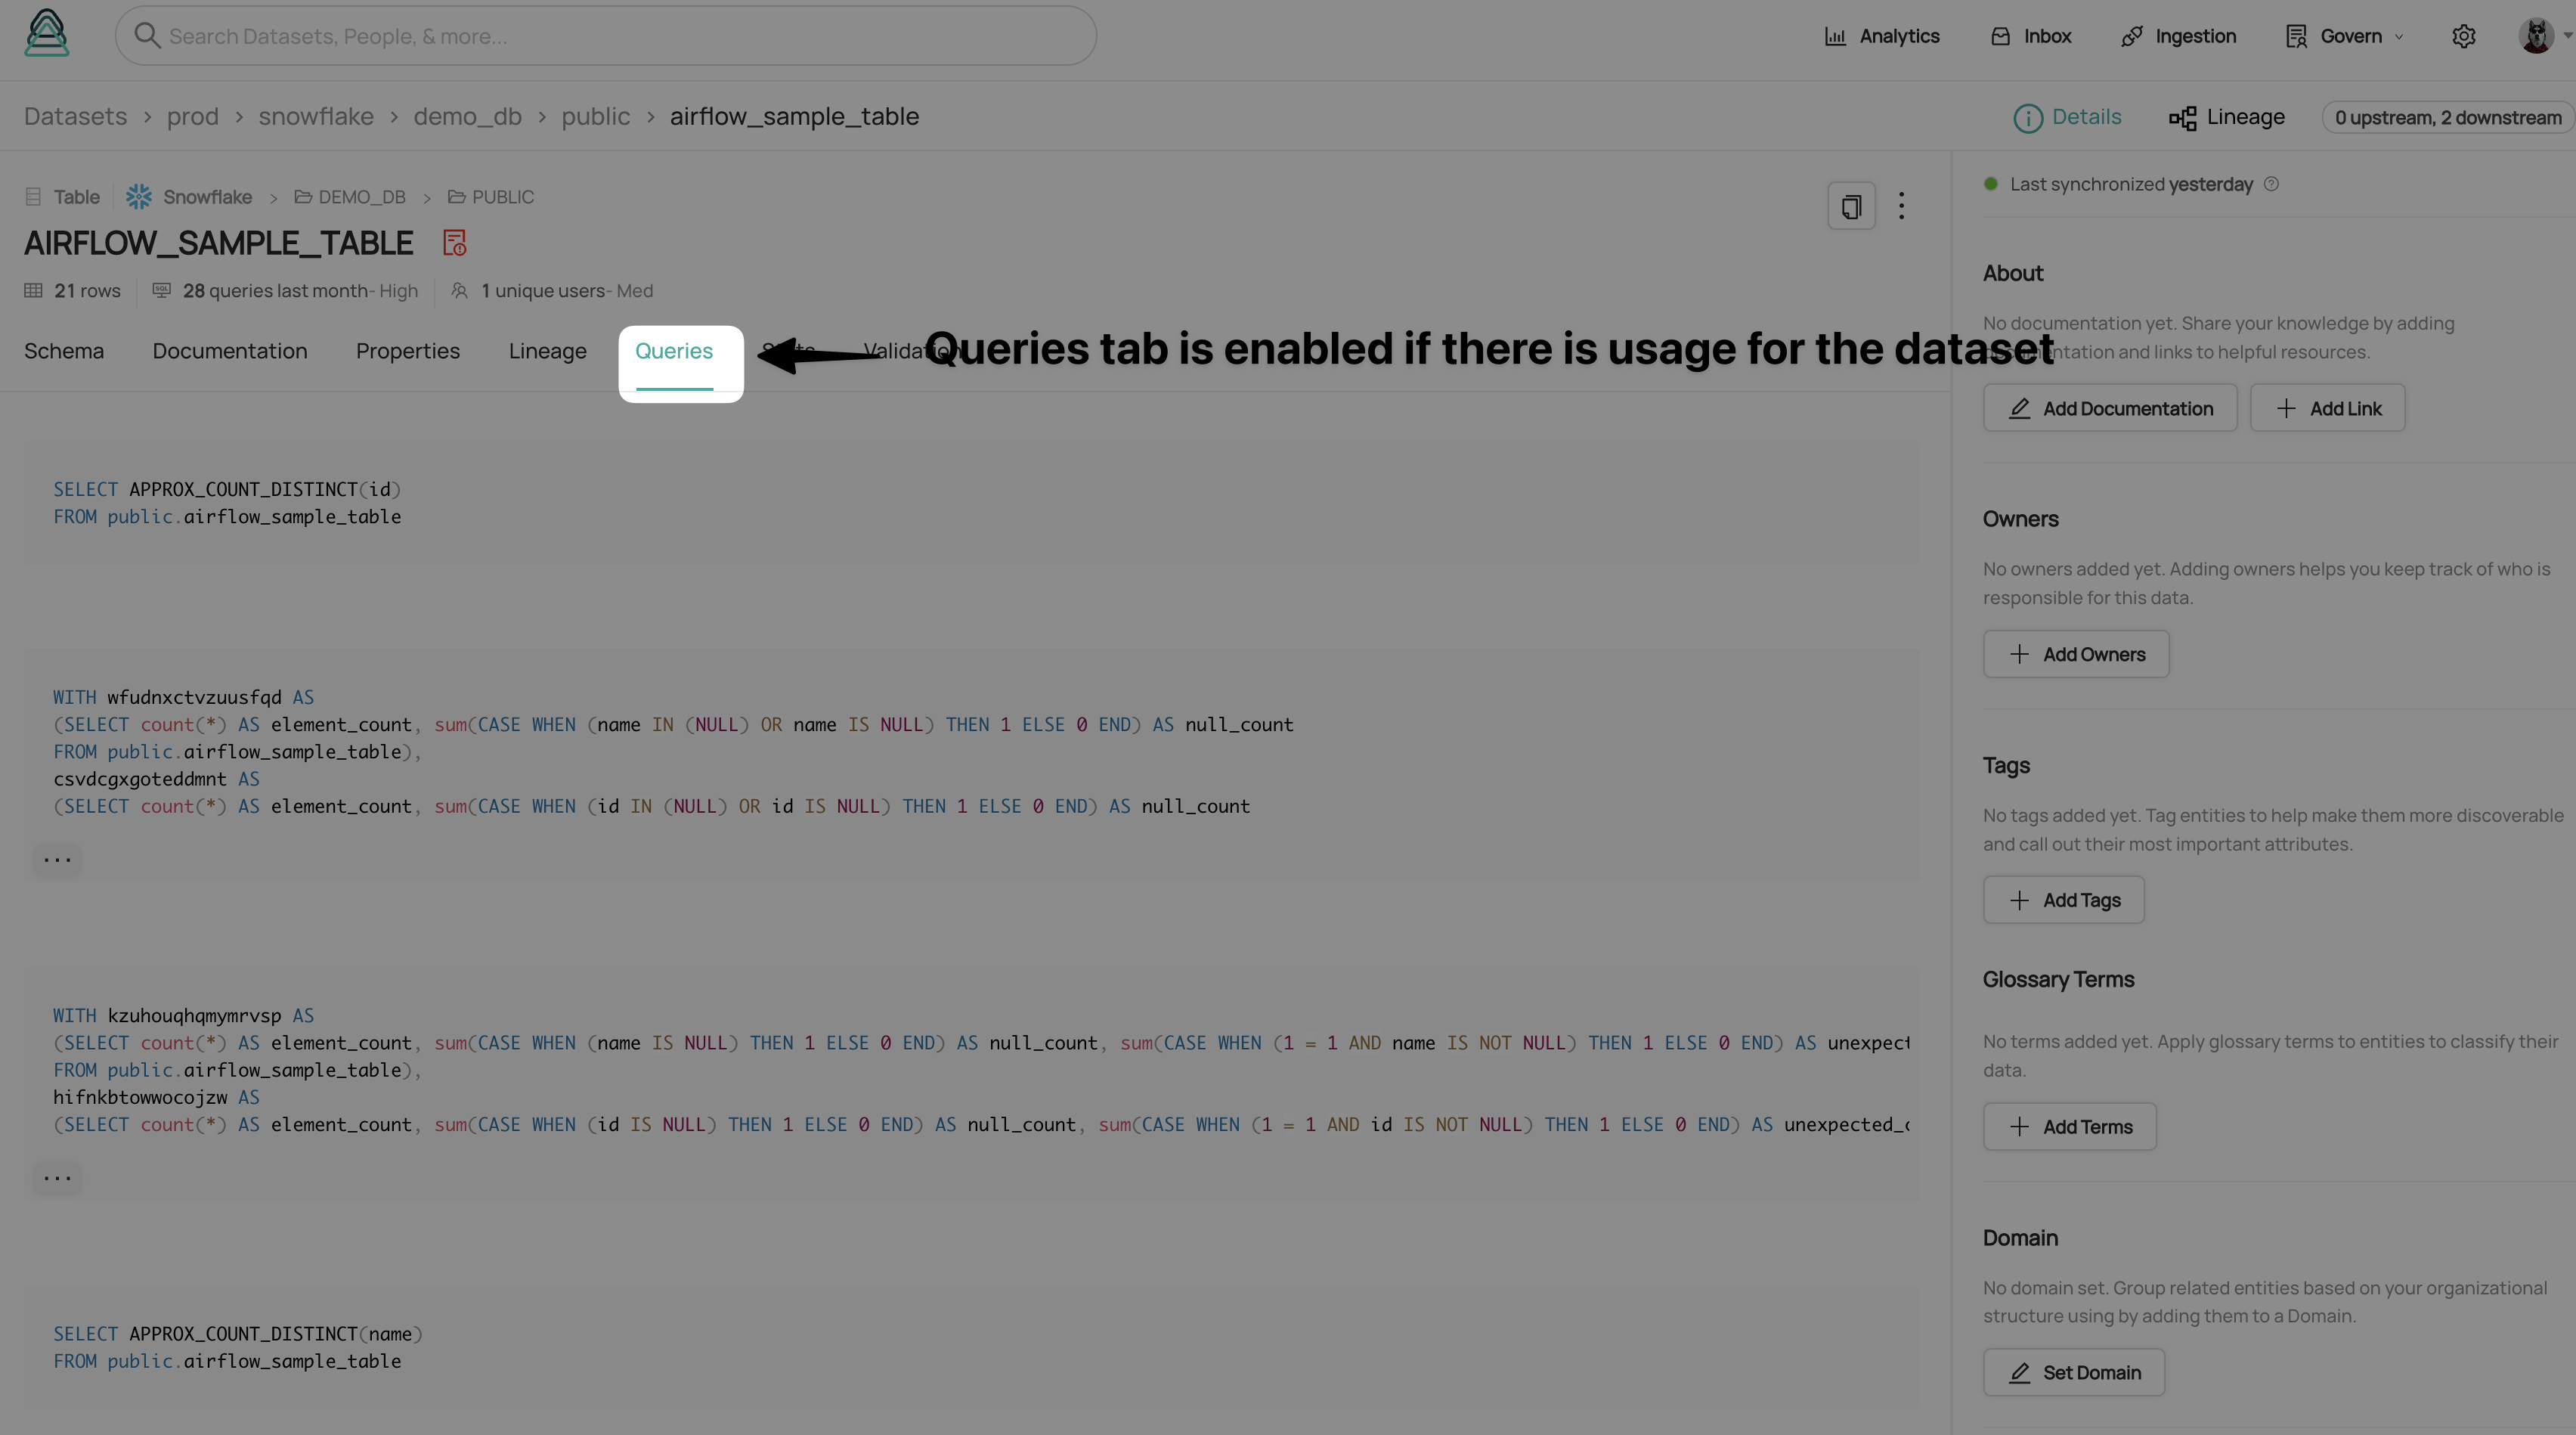Expand the third query's ellipsis button

pos(57,1178)
